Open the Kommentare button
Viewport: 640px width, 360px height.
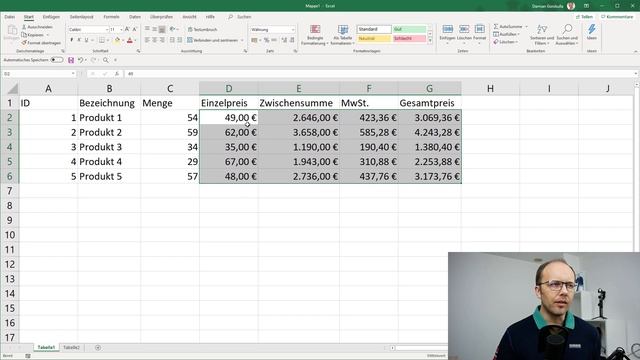point(617,17)
